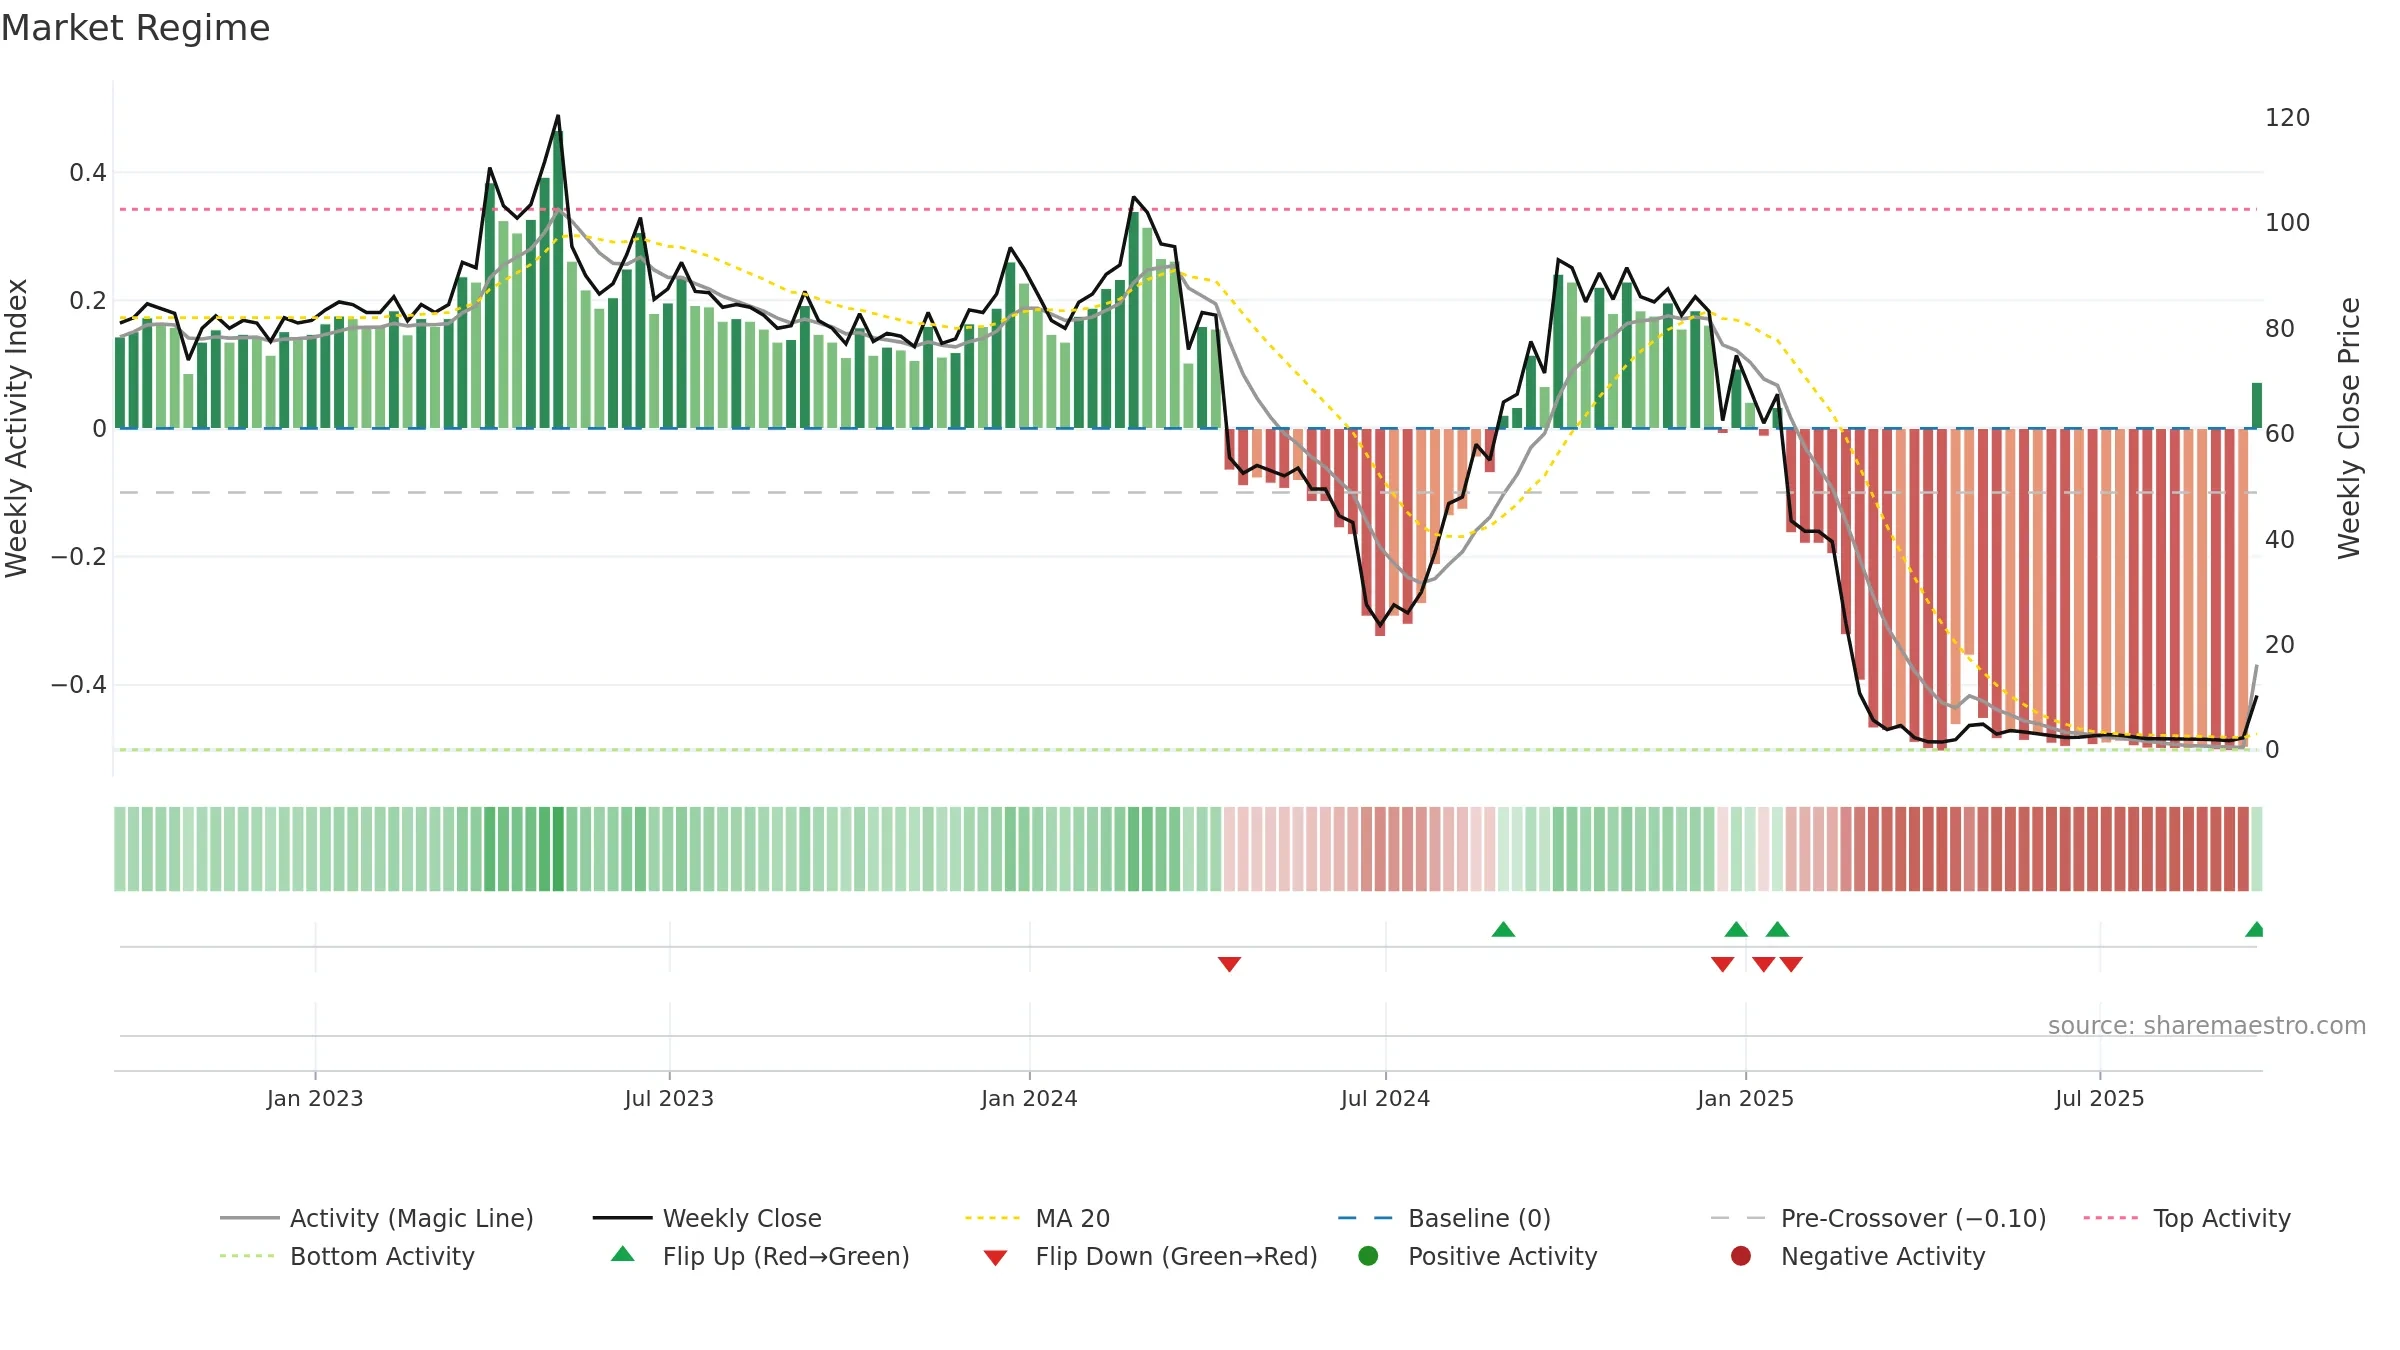The image size is (2400, 1350).
Task: Click the source: sharemaestro.com text
Action: pos(2207,1025)
